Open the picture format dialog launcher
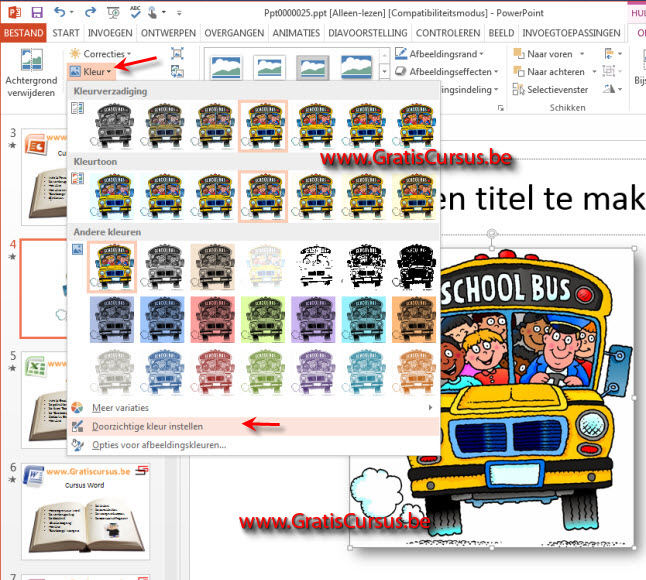Screen dimensions: 646x580 click(501, 108)
